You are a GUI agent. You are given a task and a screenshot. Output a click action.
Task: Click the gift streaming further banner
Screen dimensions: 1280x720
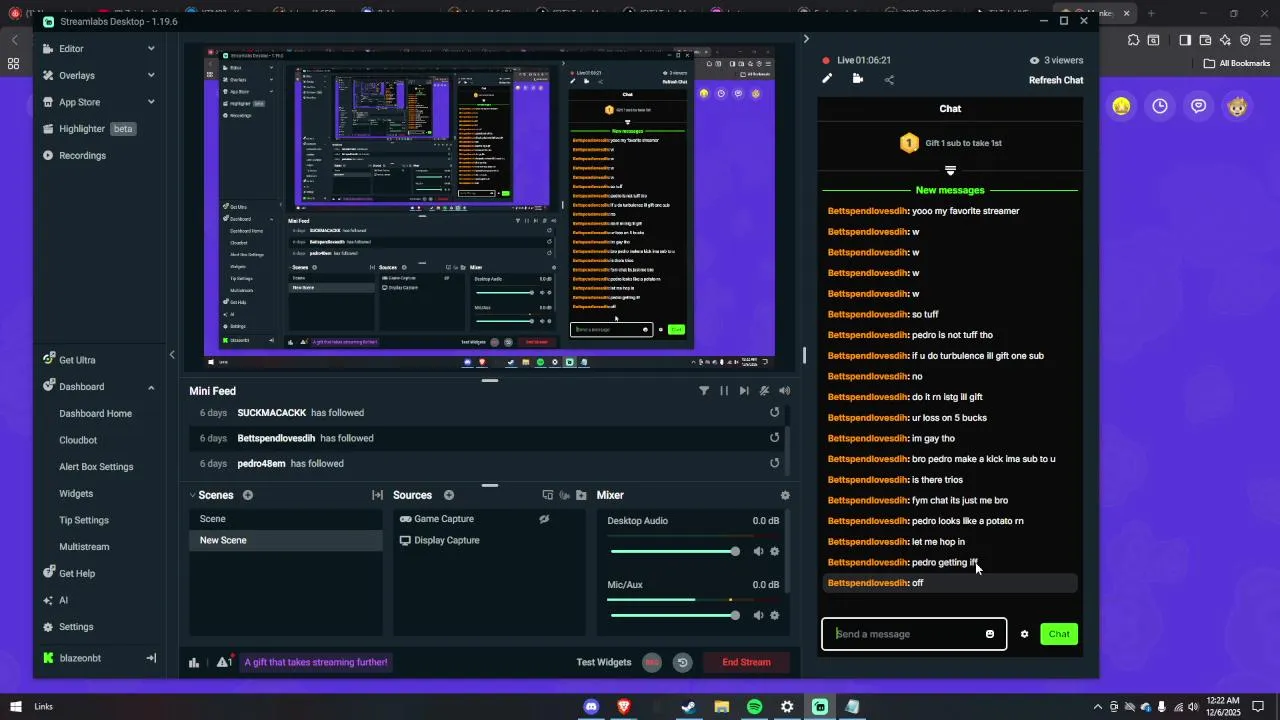316,662
